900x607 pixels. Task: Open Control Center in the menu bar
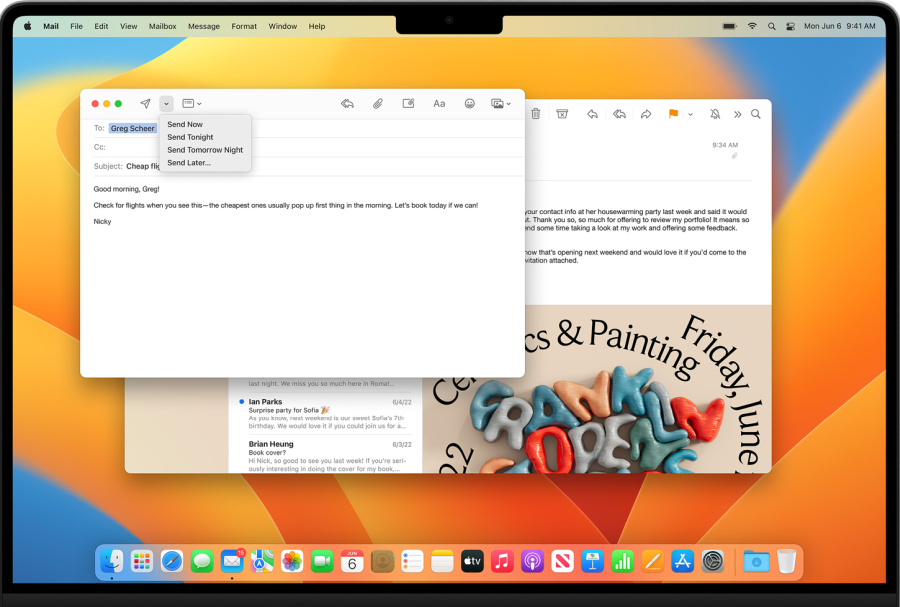790,26
